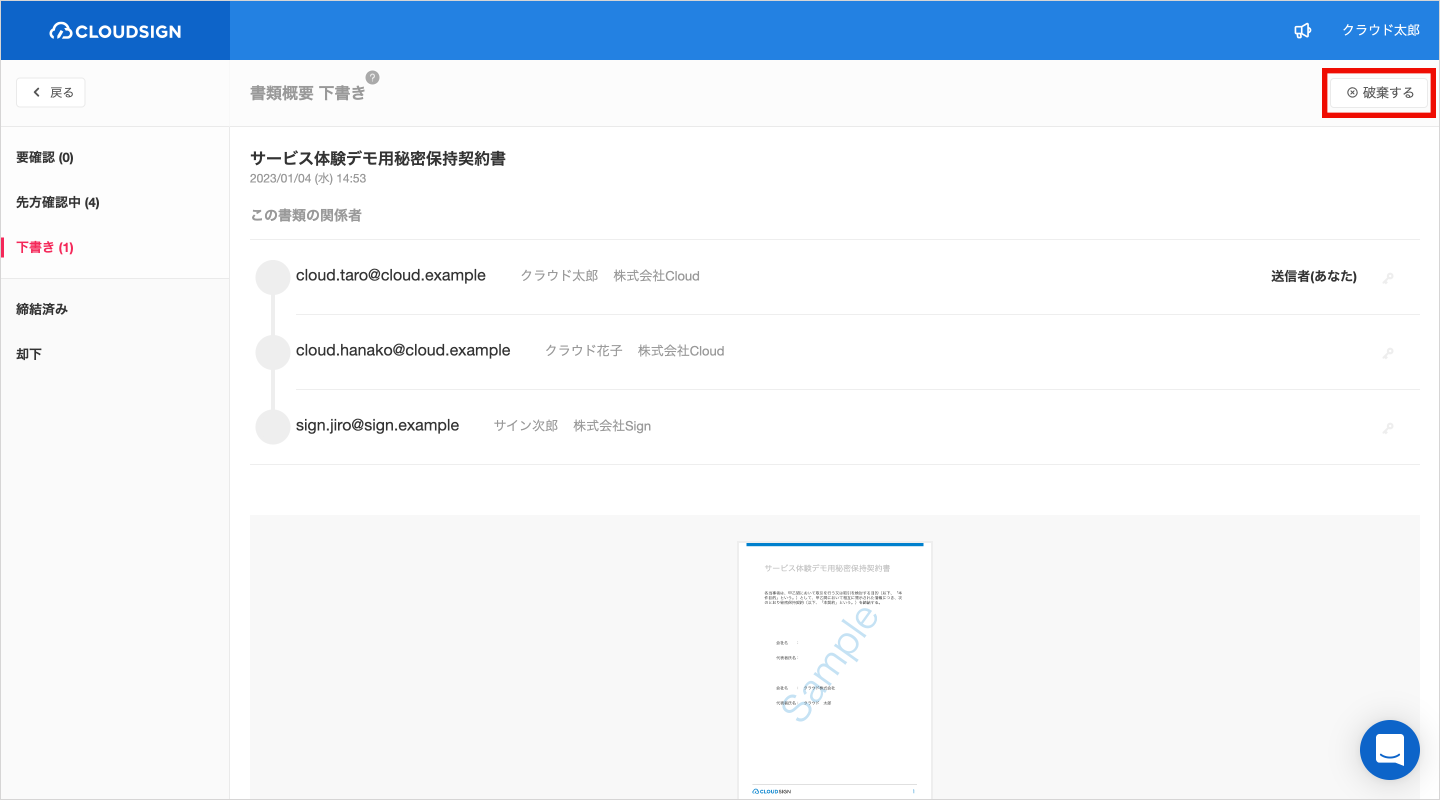The image size is (1440, 800).
Task: Select 要確認 (0) in the sidebar
Action: coord(45,158)
